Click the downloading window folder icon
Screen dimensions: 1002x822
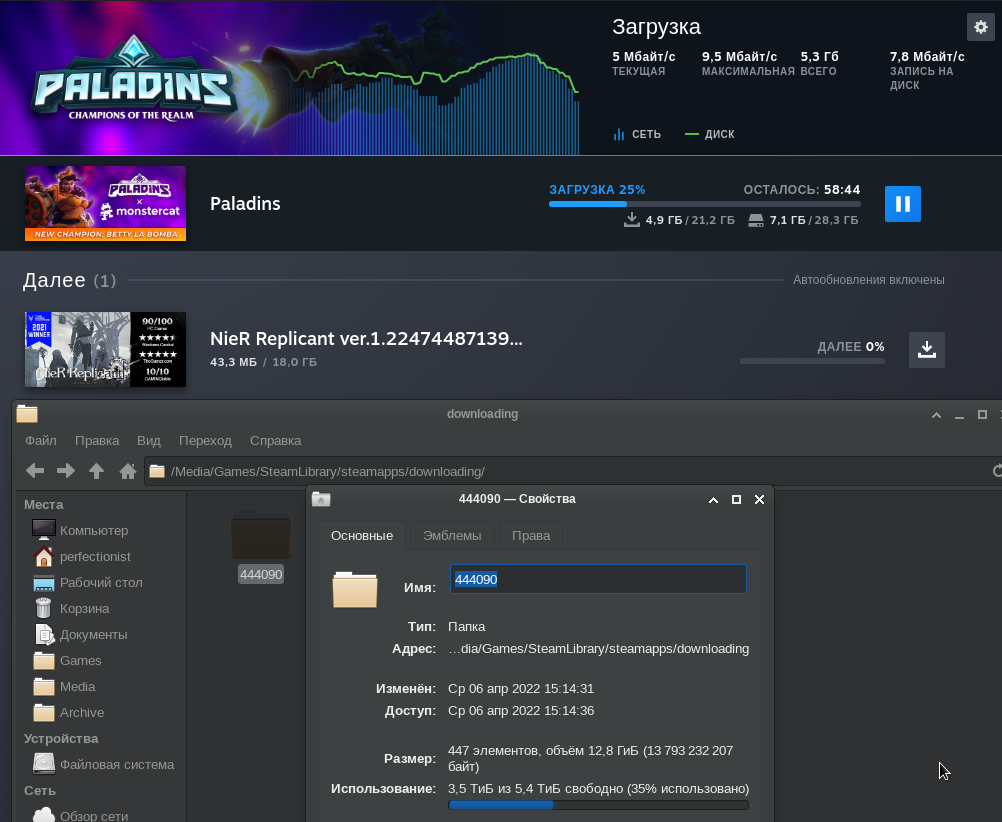coord(27,414)
